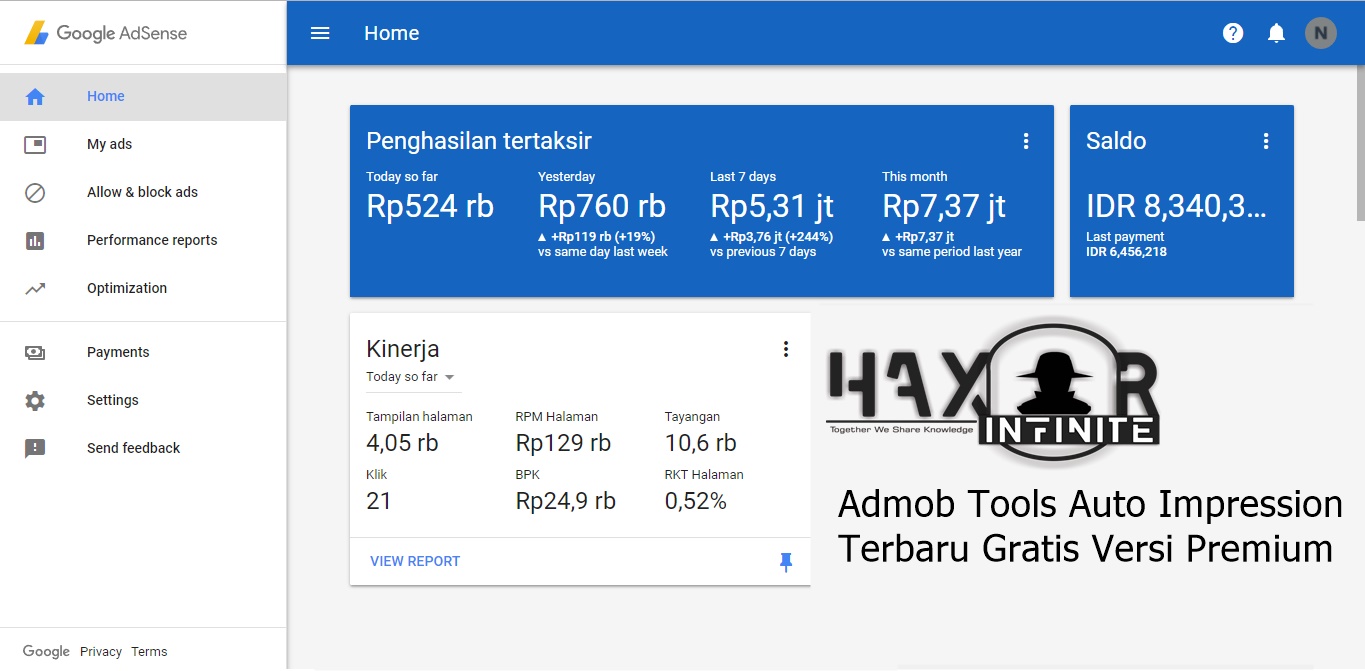Click the RKT Halaman 0,52% value
Viewport: 1365px width, 671px height.
tap(696, 501)
